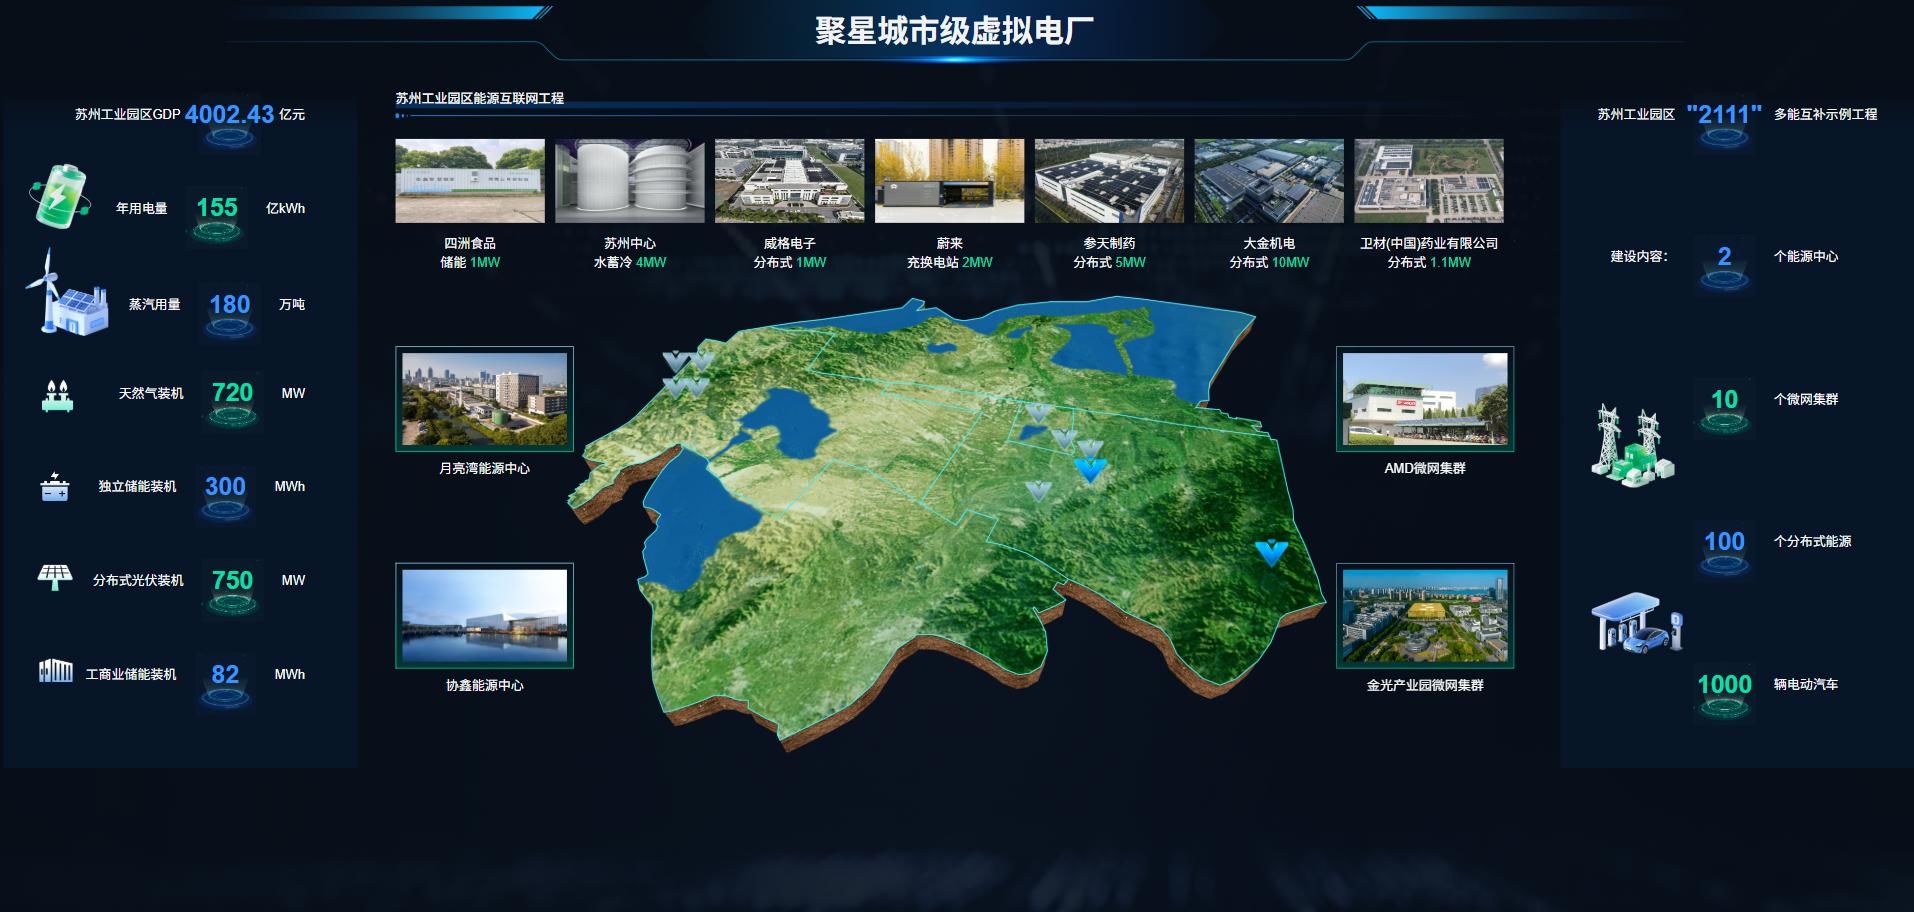Select the solar panel icon beside 分布式光伏装机
Screen dimensions: 1914x912
[x=54, y=578]
